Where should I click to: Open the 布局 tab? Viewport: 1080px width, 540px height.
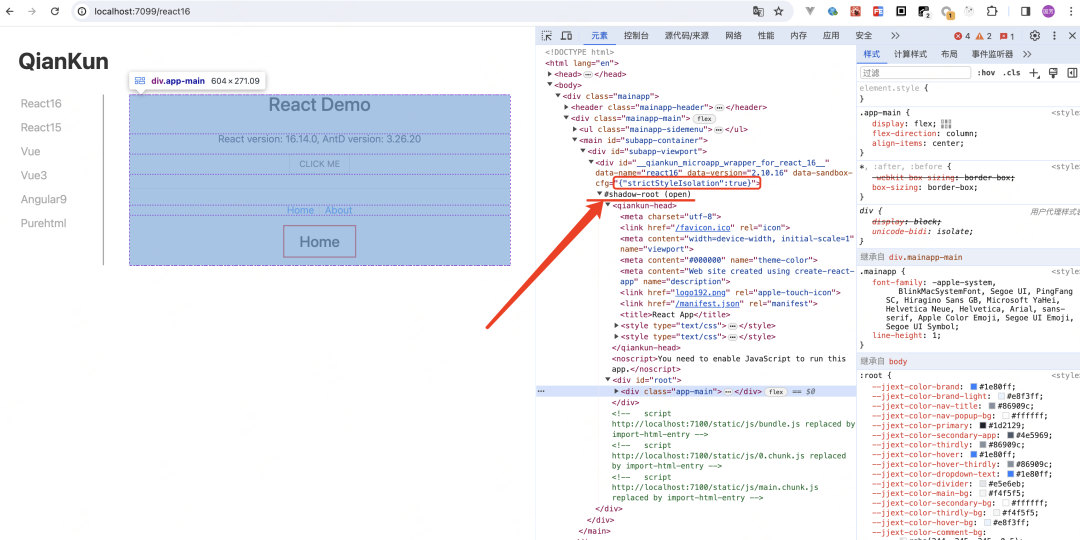(x=949, y=54)
